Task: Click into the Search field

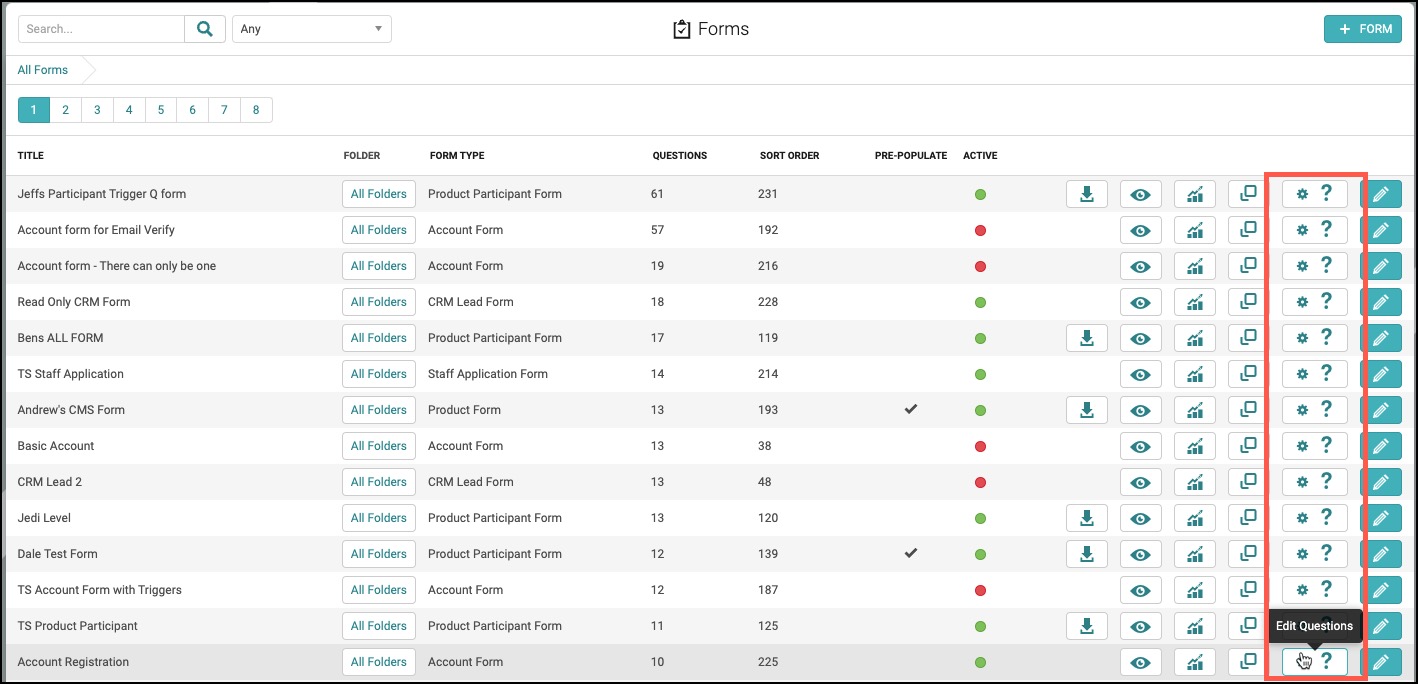Action: coord(101,29)
